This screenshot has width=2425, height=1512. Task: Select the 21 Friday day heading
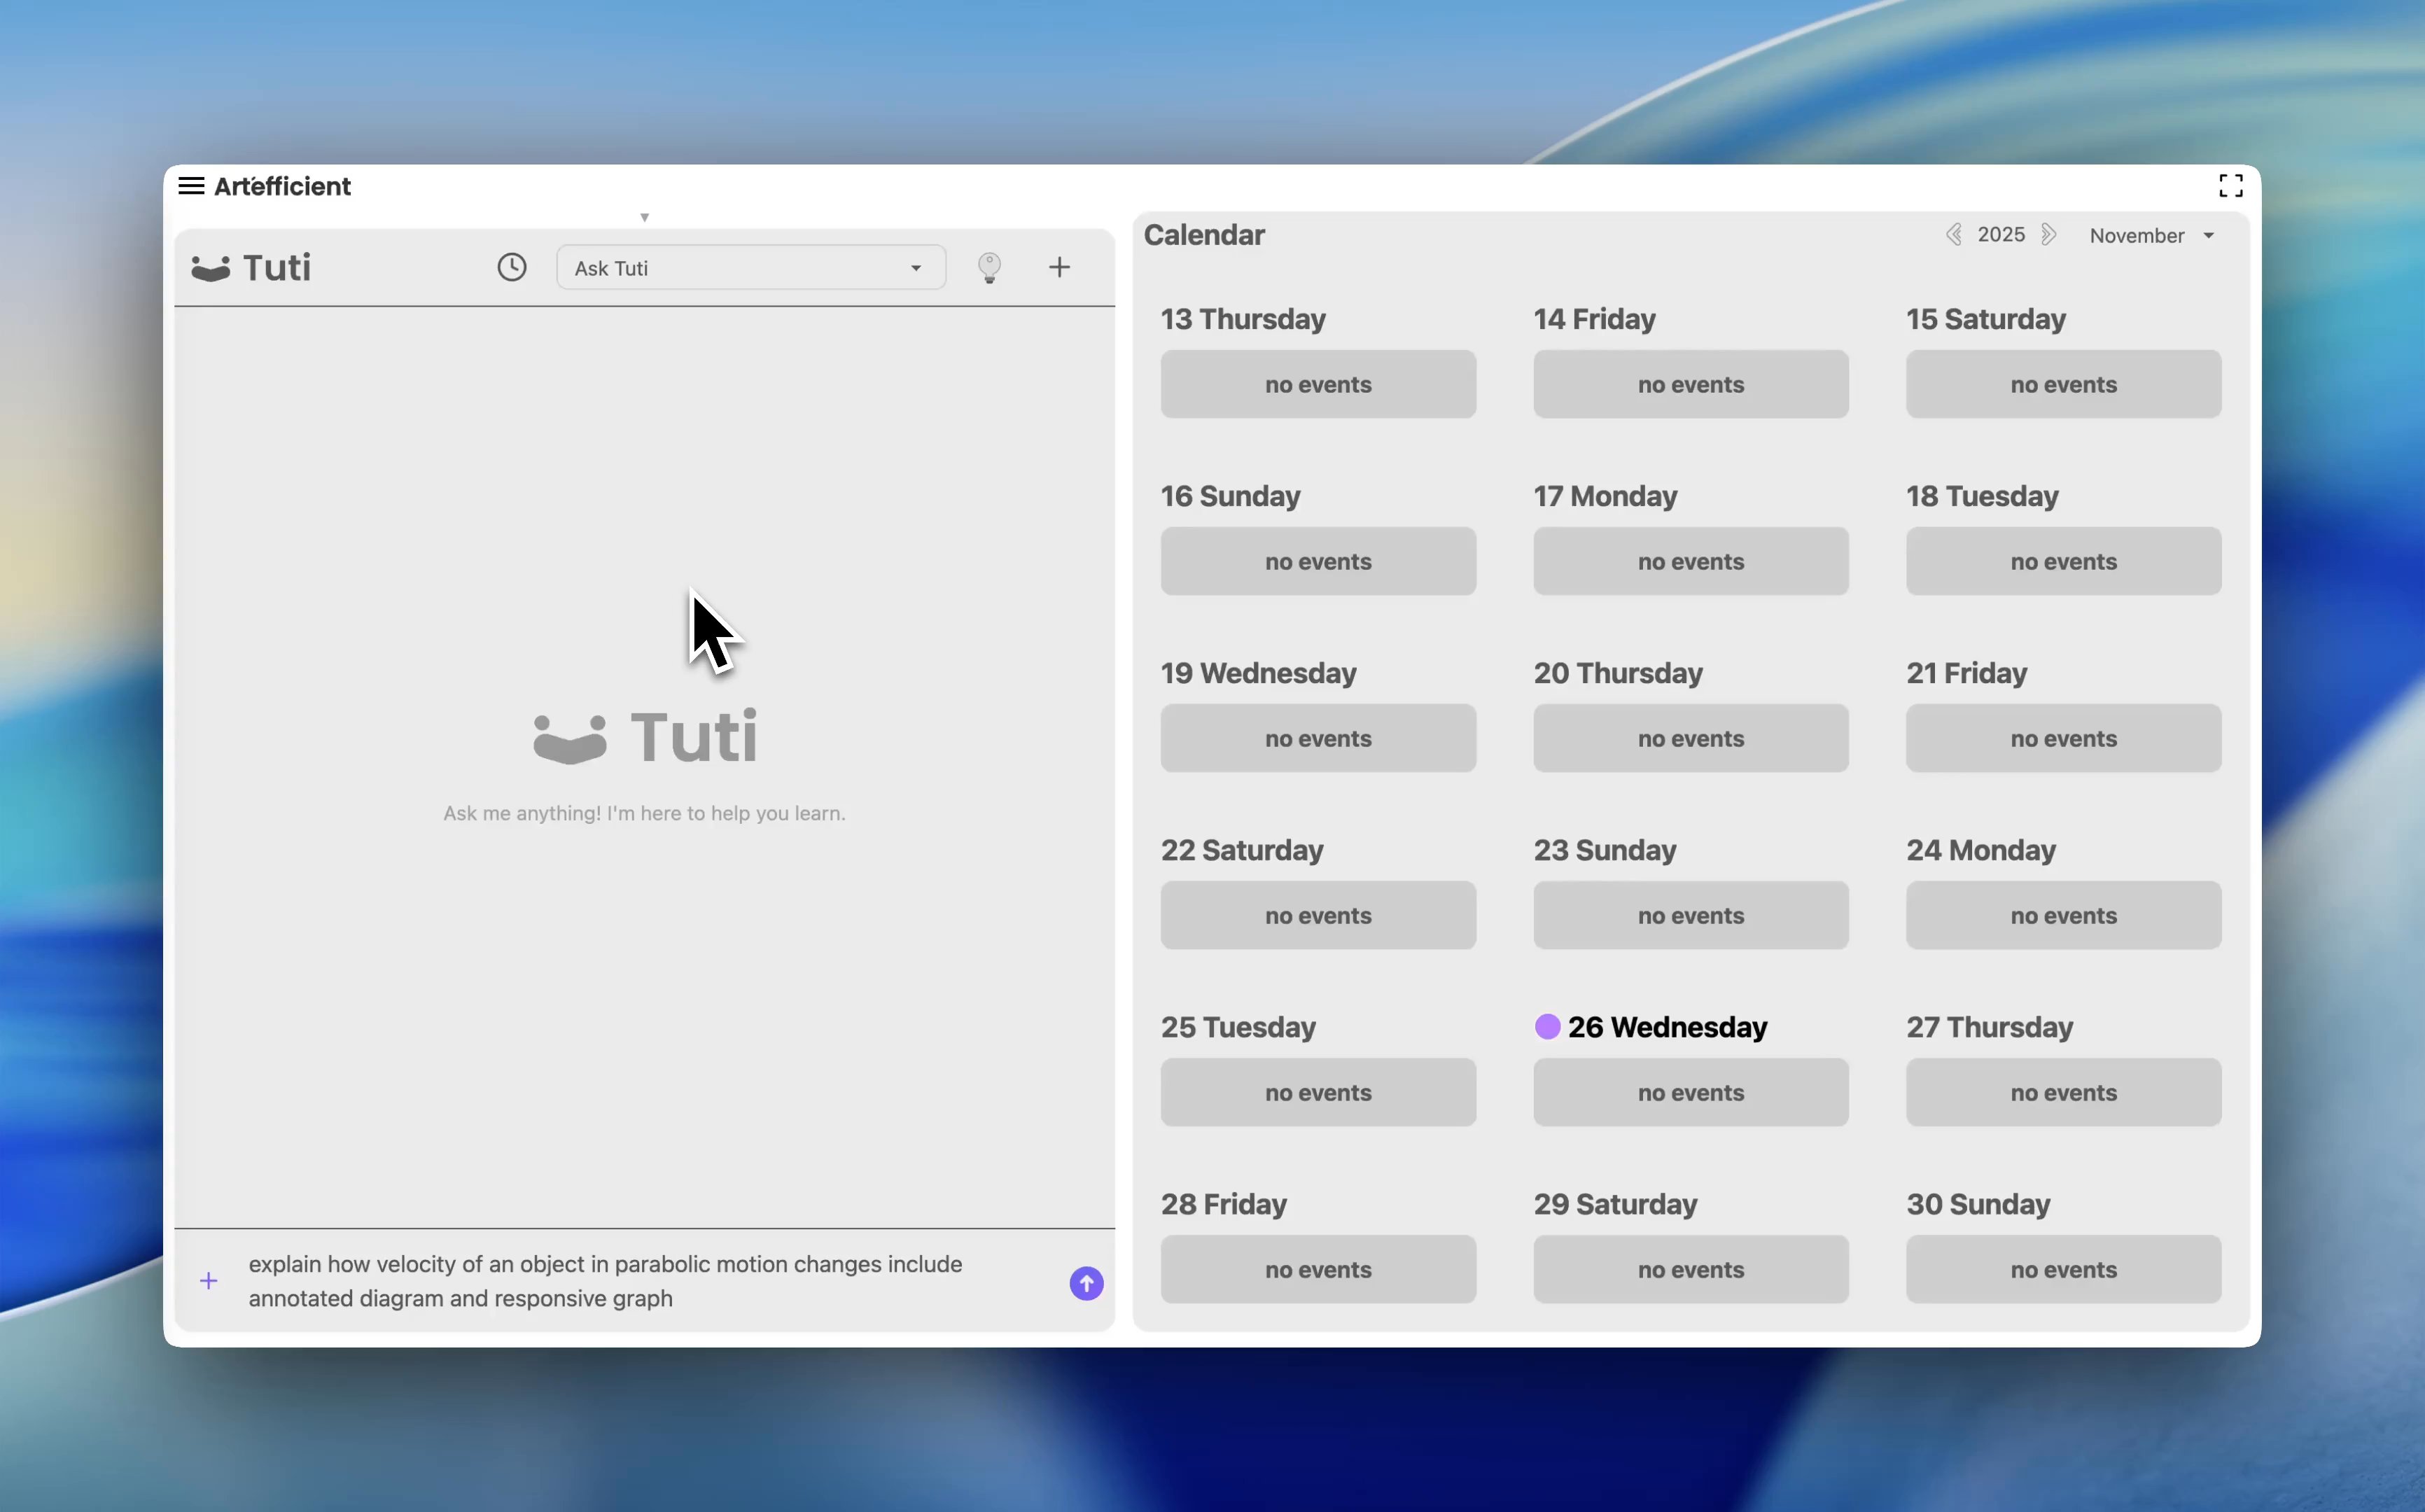click(1966, 673)
